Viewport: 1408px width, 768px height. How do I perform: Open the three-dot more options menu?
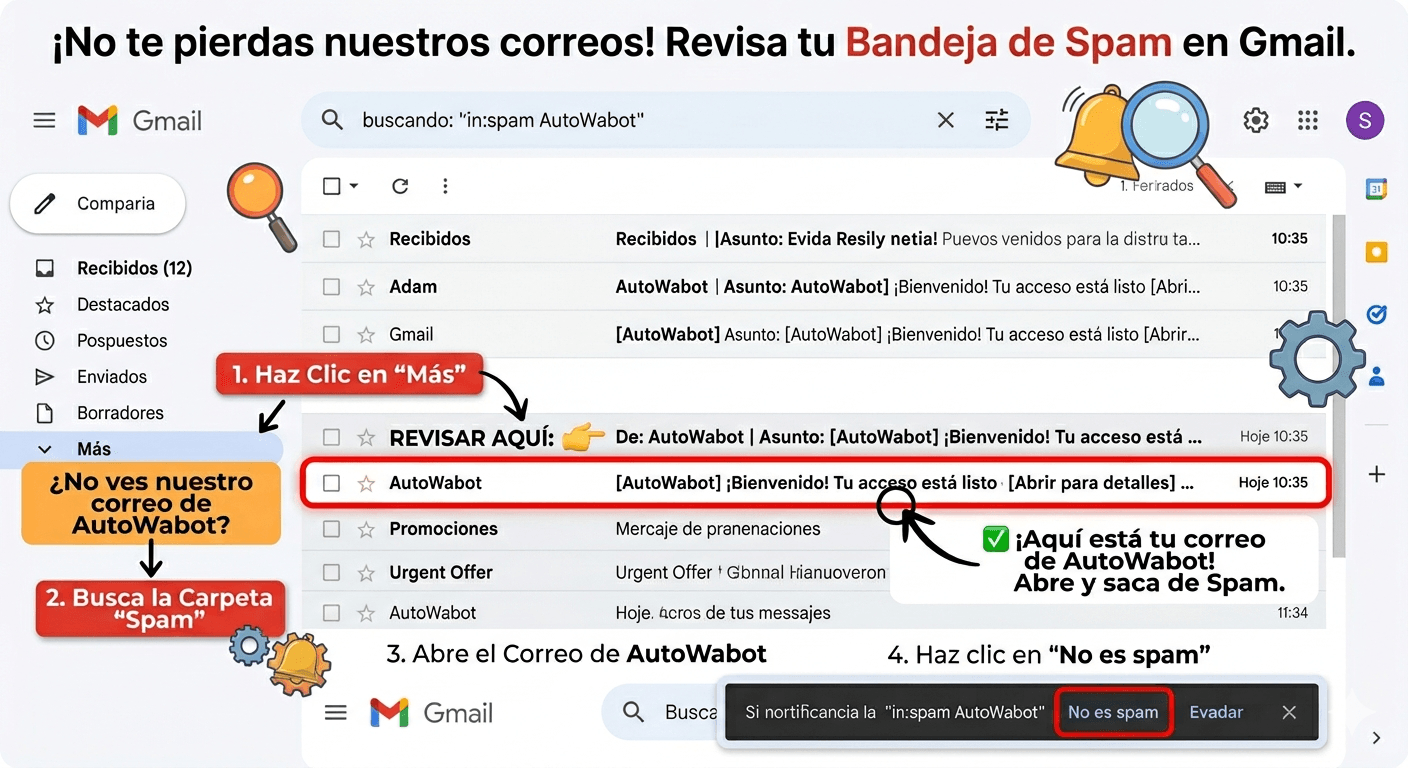(x=445, y=186)
